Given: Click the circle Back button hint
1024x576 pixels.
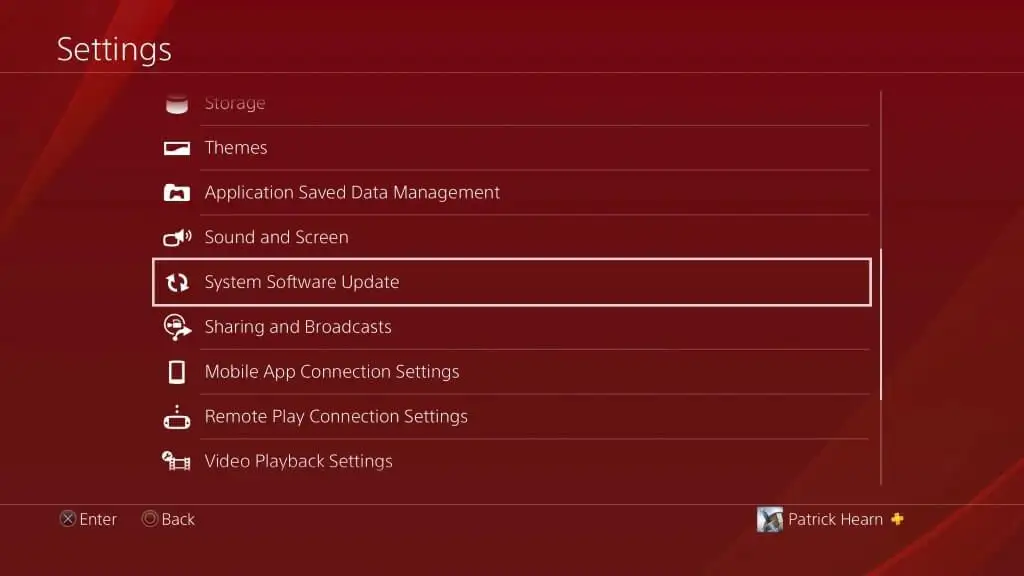Looking at the screenshot, I should pyautogui.click(x=168, y=519).
